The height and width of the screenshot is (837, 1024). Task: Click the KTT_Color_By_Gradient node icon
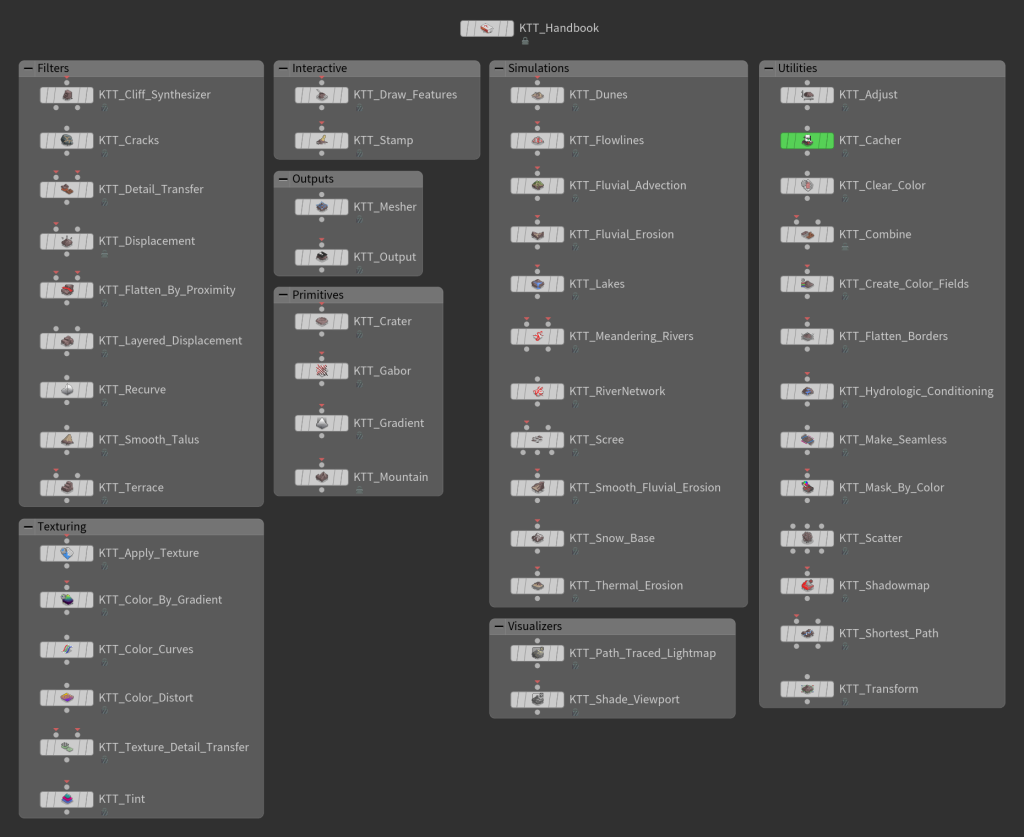(x=66, y=600)
